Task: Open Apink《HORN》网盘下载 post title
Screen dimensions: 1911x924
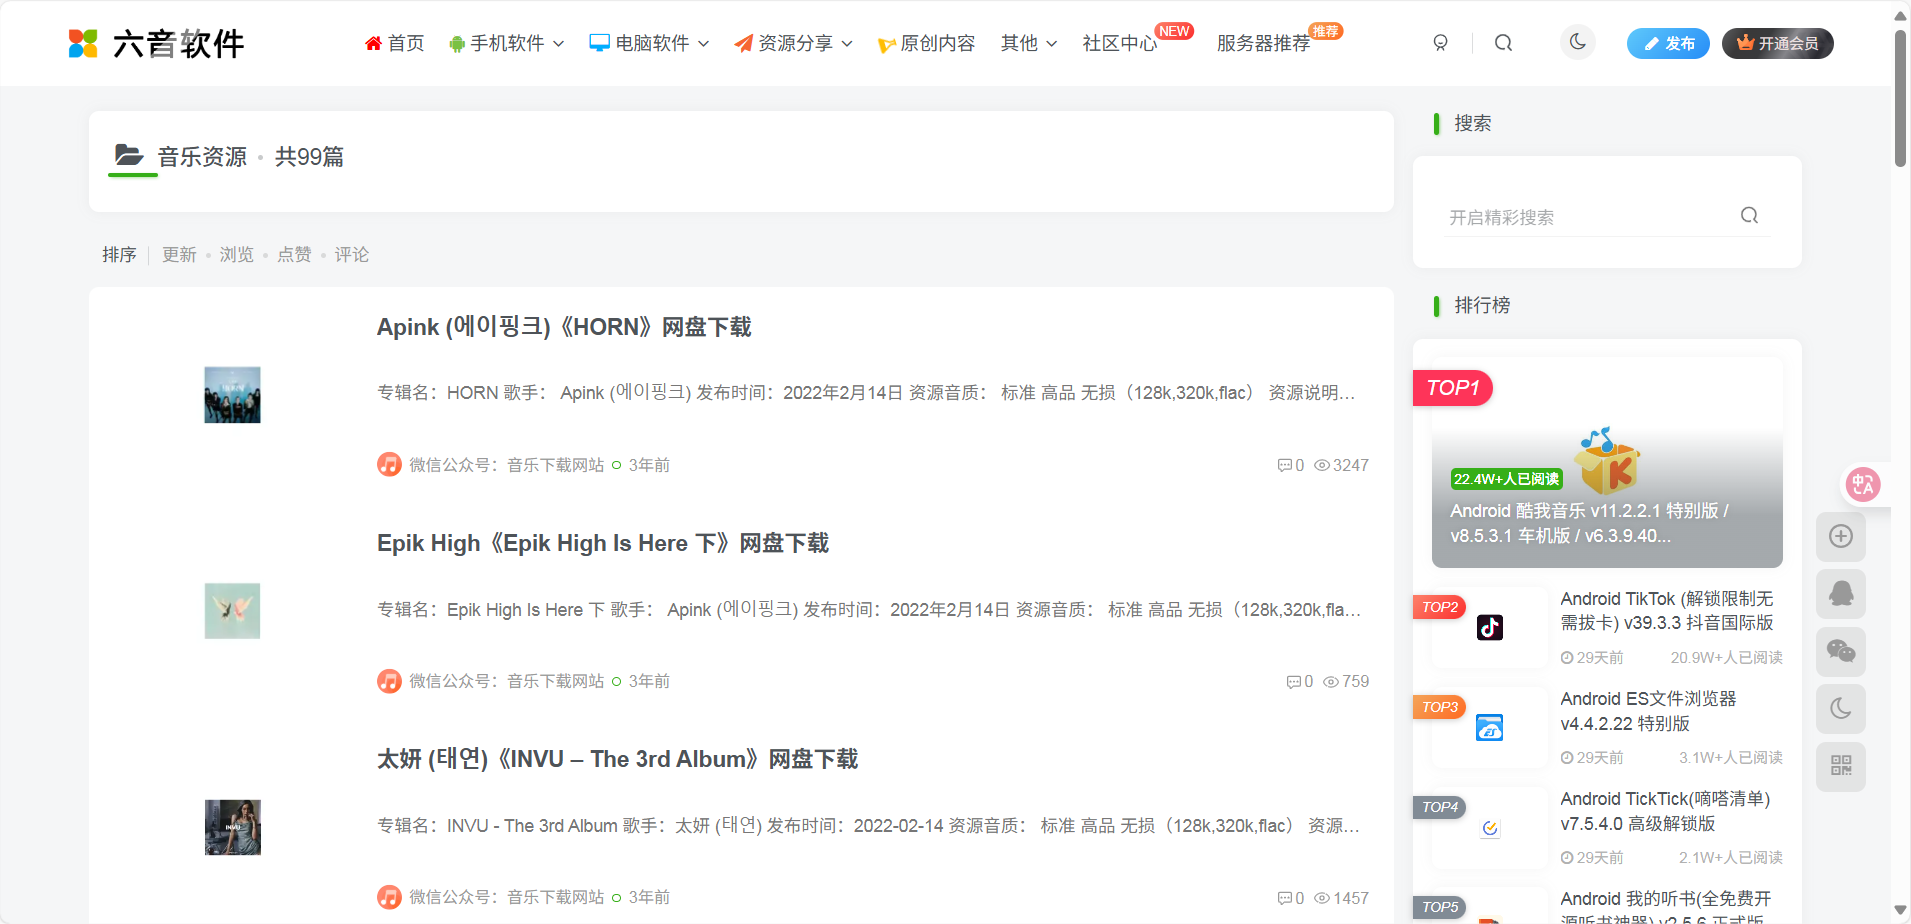Action: [564, 327]
